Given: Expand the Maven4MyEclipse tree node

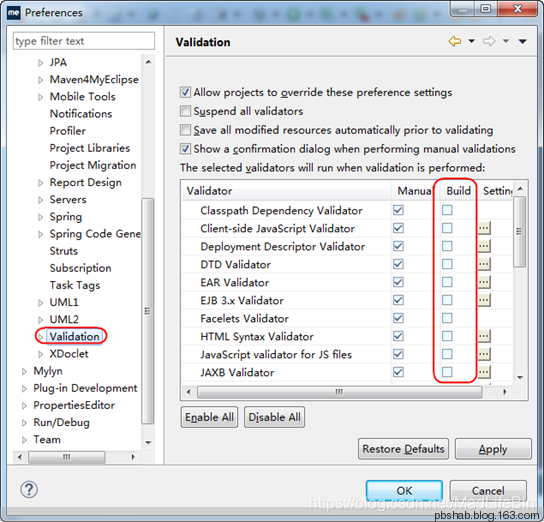Looking at the screenshot, I should pos(41,80).
